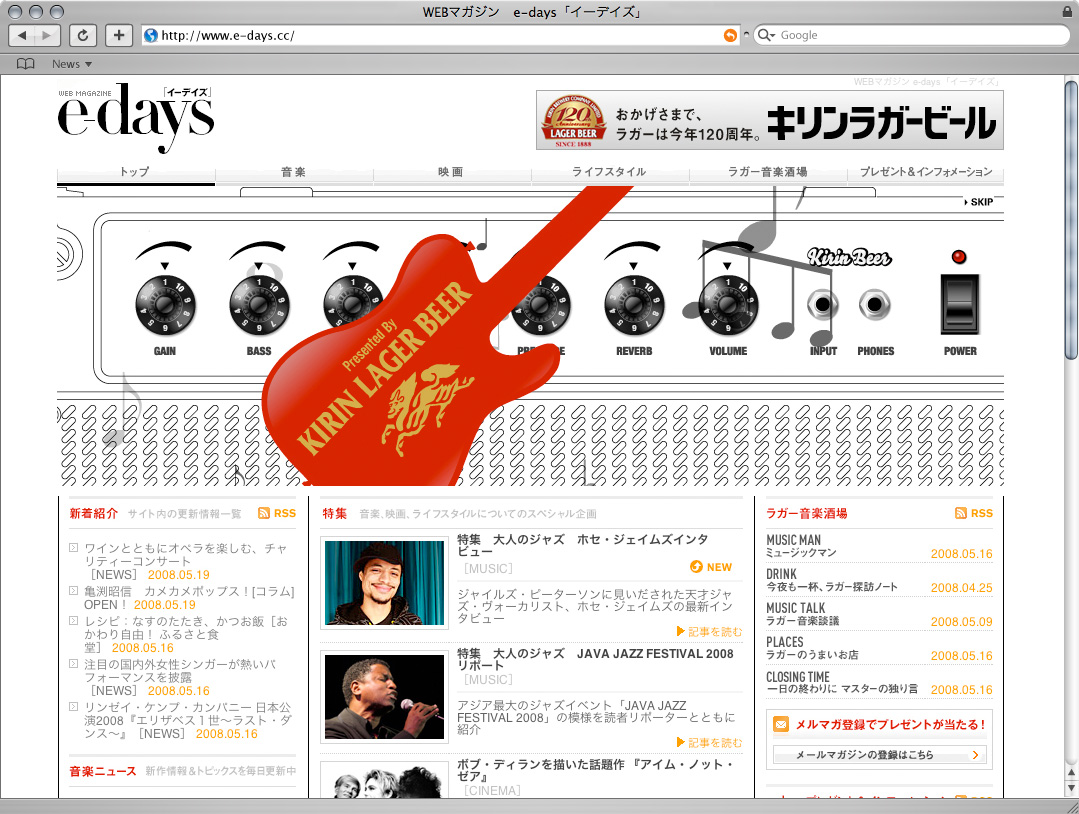The height and width of the screenshot is (814, 1079).
Task: Click 記事を読む arrow for ホセ・ジェイムズ article
Action: tap(709, 631)
